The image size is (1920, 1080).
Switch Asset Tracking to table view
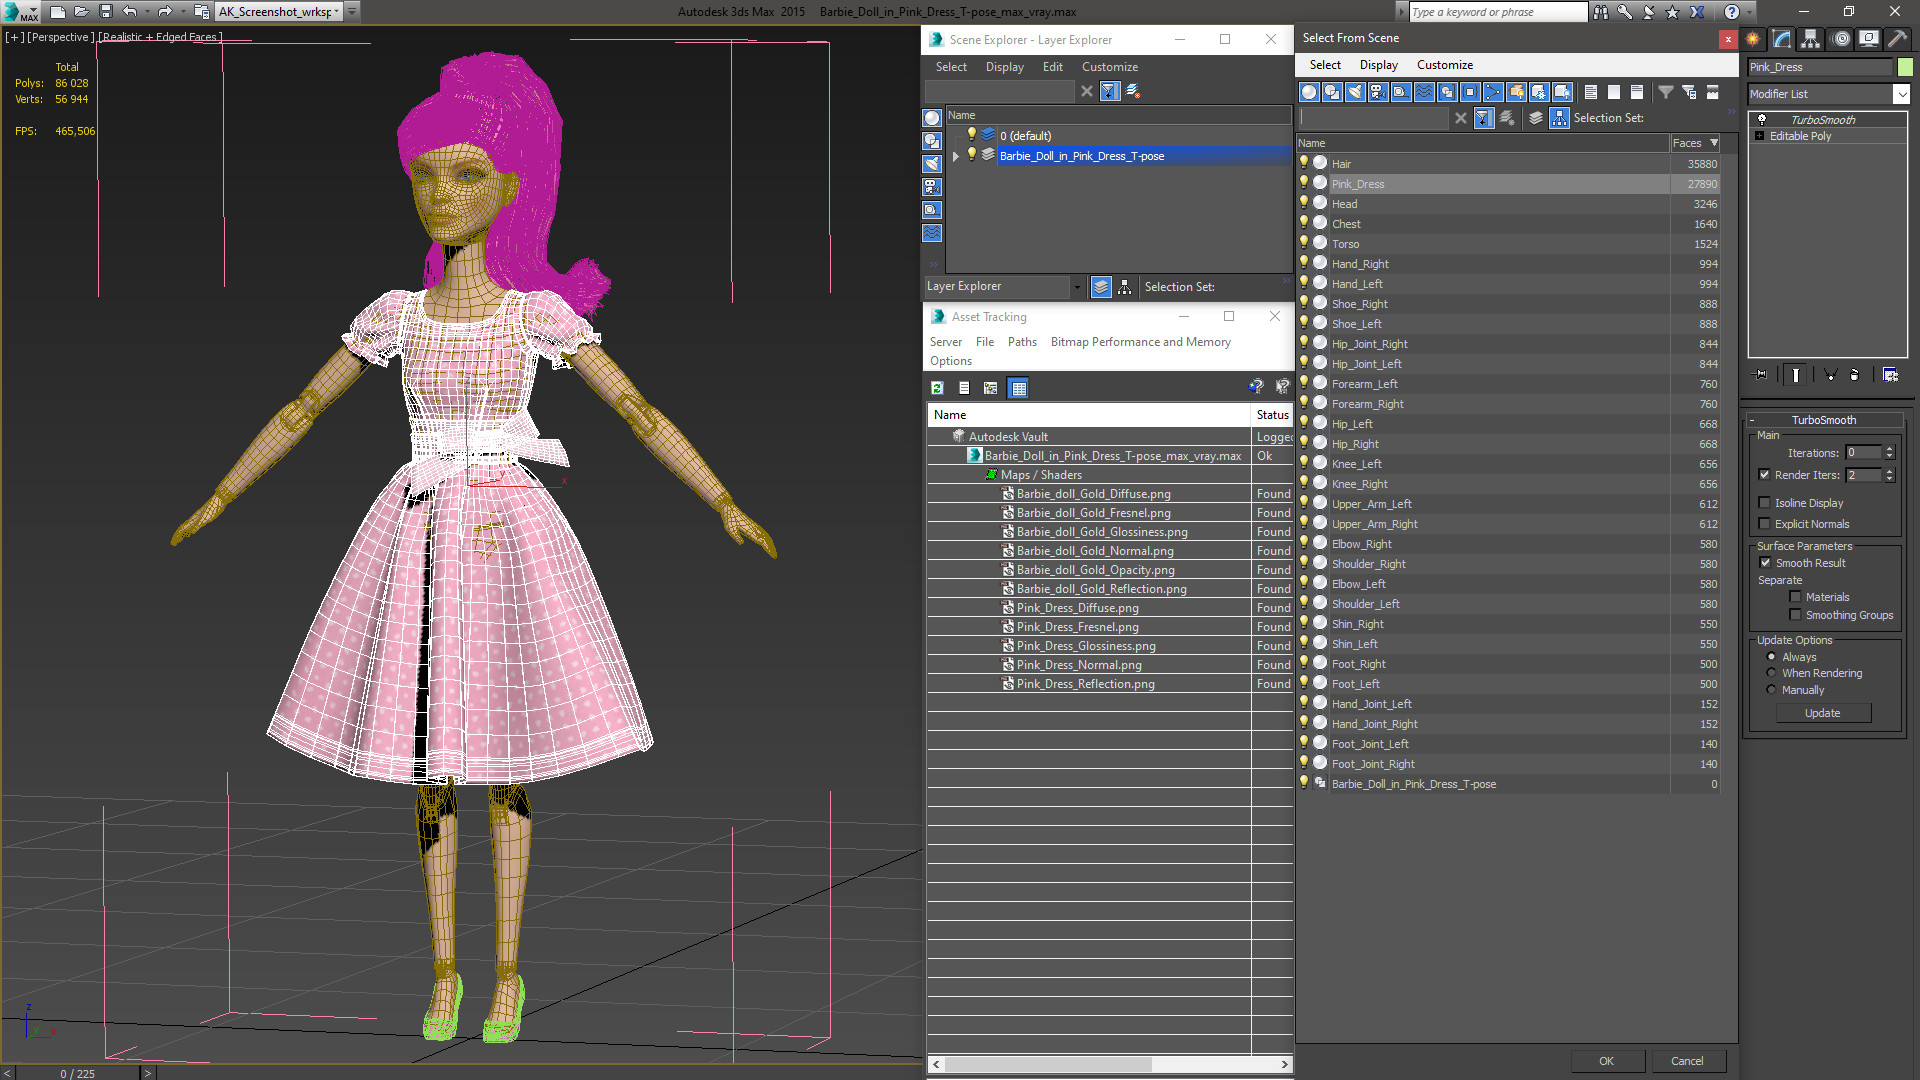point(1018,388)
